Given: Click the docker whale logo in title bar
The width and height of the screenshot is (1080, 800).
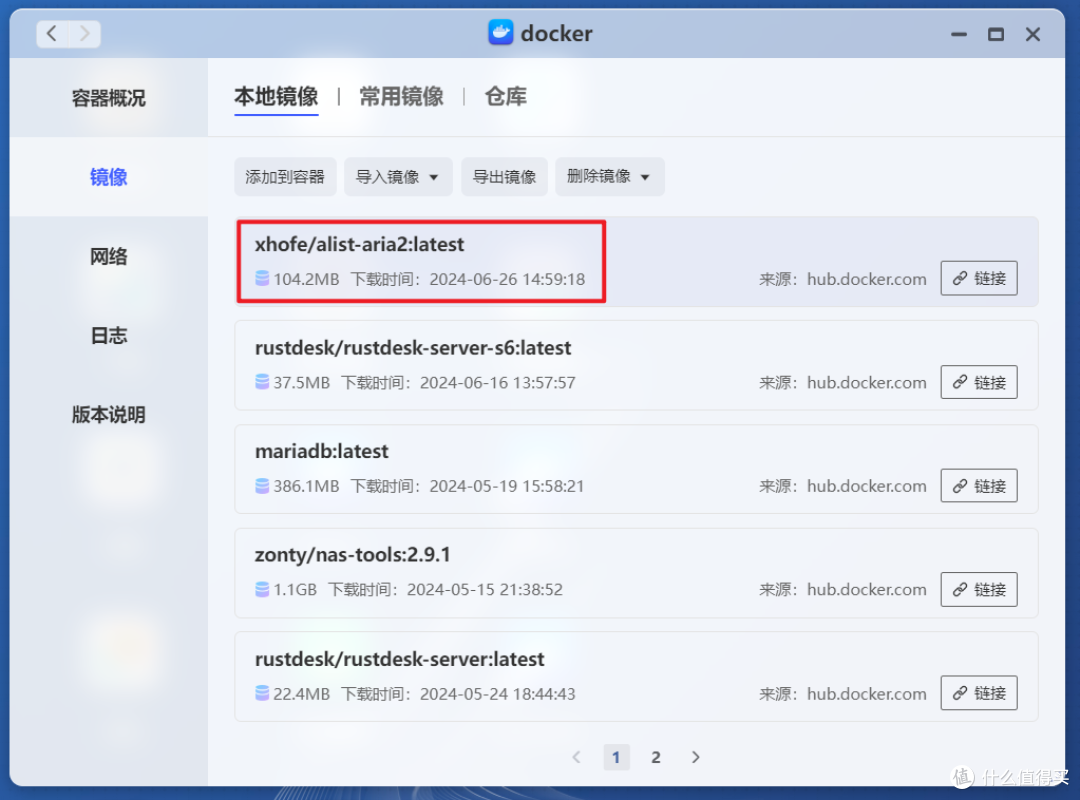Looking at the screenshot, I should tap(501, 32).
